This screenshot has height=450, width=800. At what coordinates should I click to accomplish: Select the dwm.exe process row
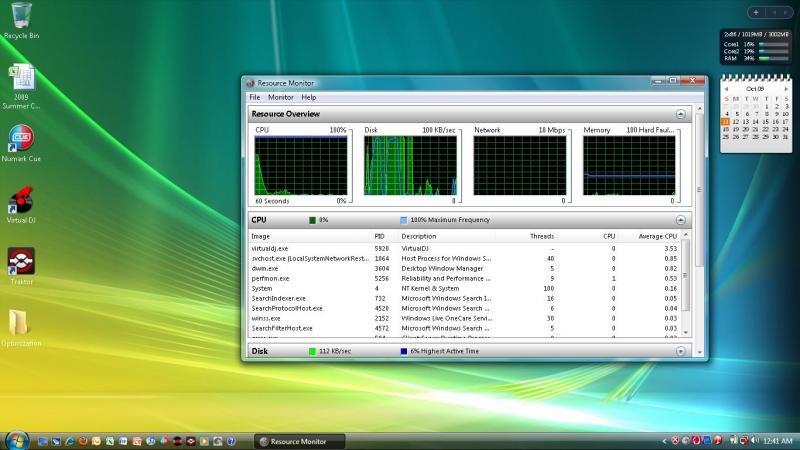coord(464,268)
